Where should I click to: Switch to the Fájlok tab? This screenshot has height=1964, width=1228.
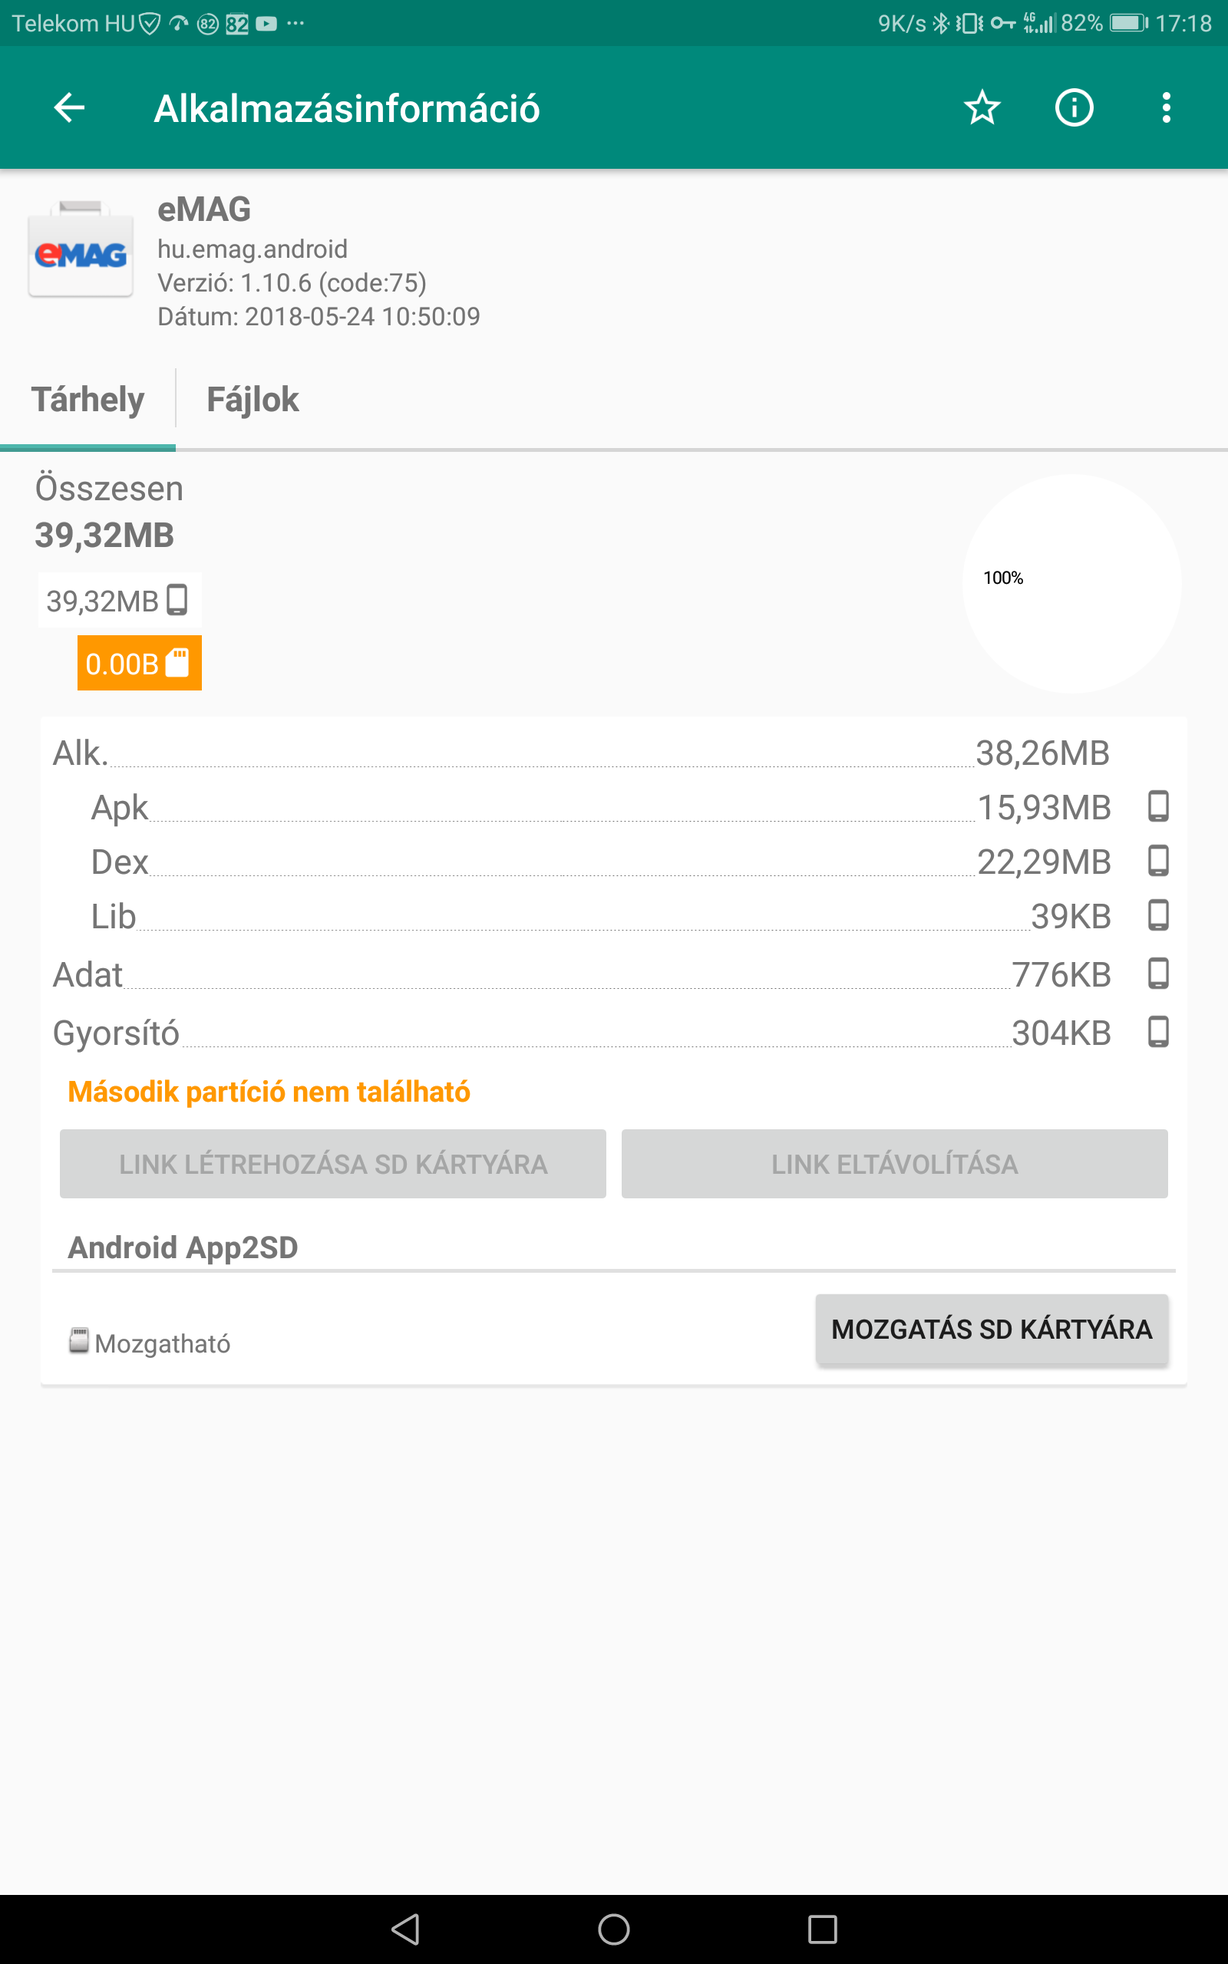tap(252, 400)
